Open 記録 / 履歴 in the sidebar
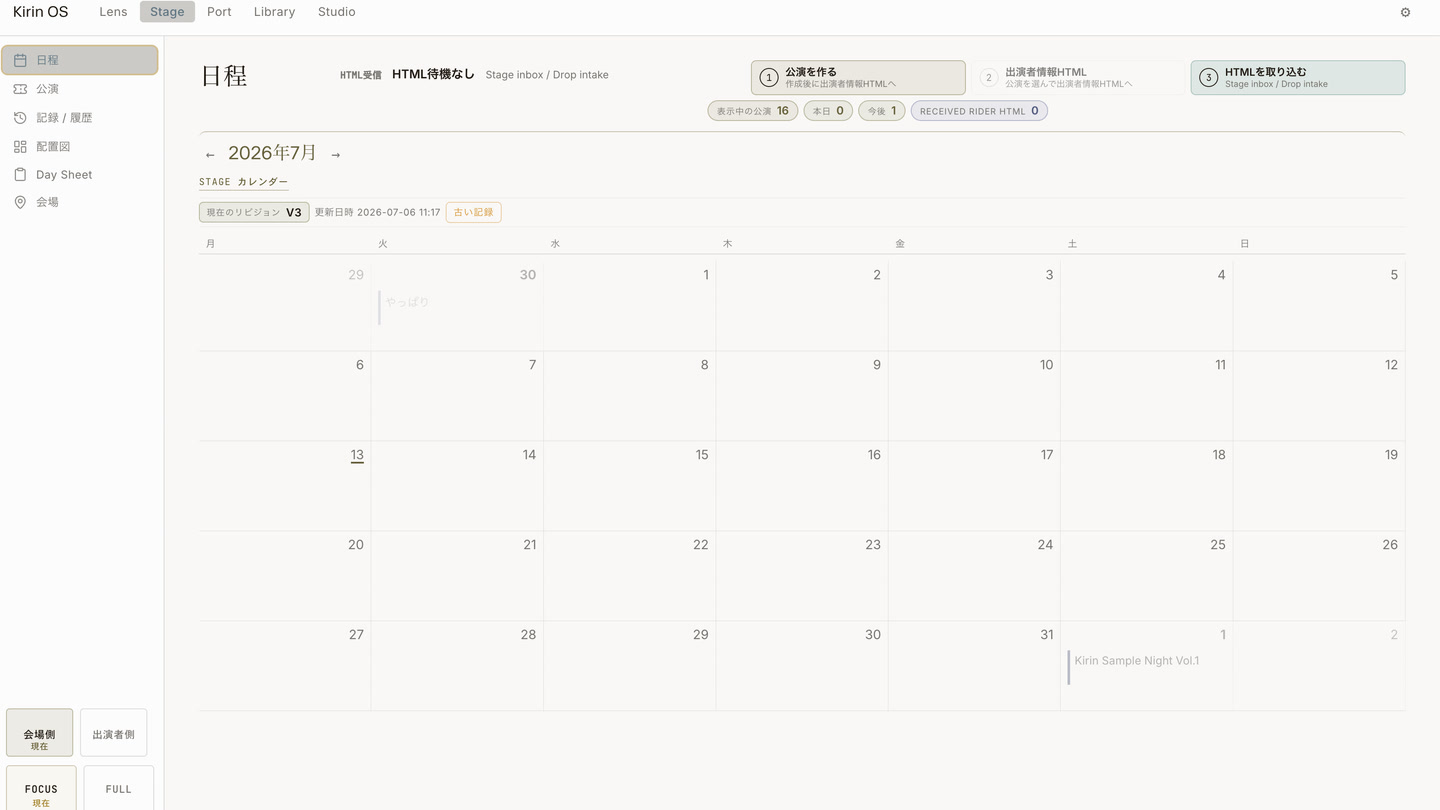1440x810 pixels. pyautogui.click(x=79, y=118)
